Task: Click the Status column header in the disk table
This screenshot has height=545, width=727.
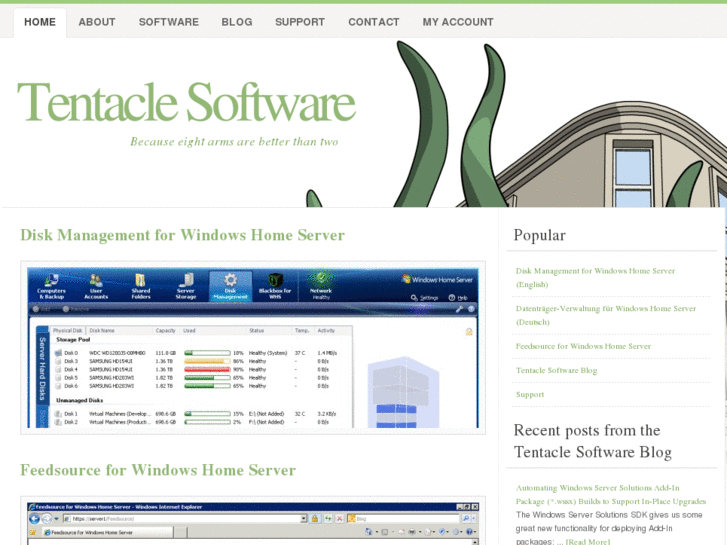Action: coord(256,331)
